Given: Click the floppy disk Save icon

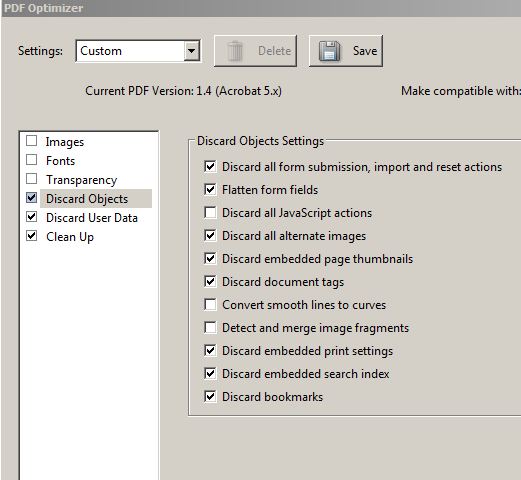Looking at the screenshot, I should point(329,51).
